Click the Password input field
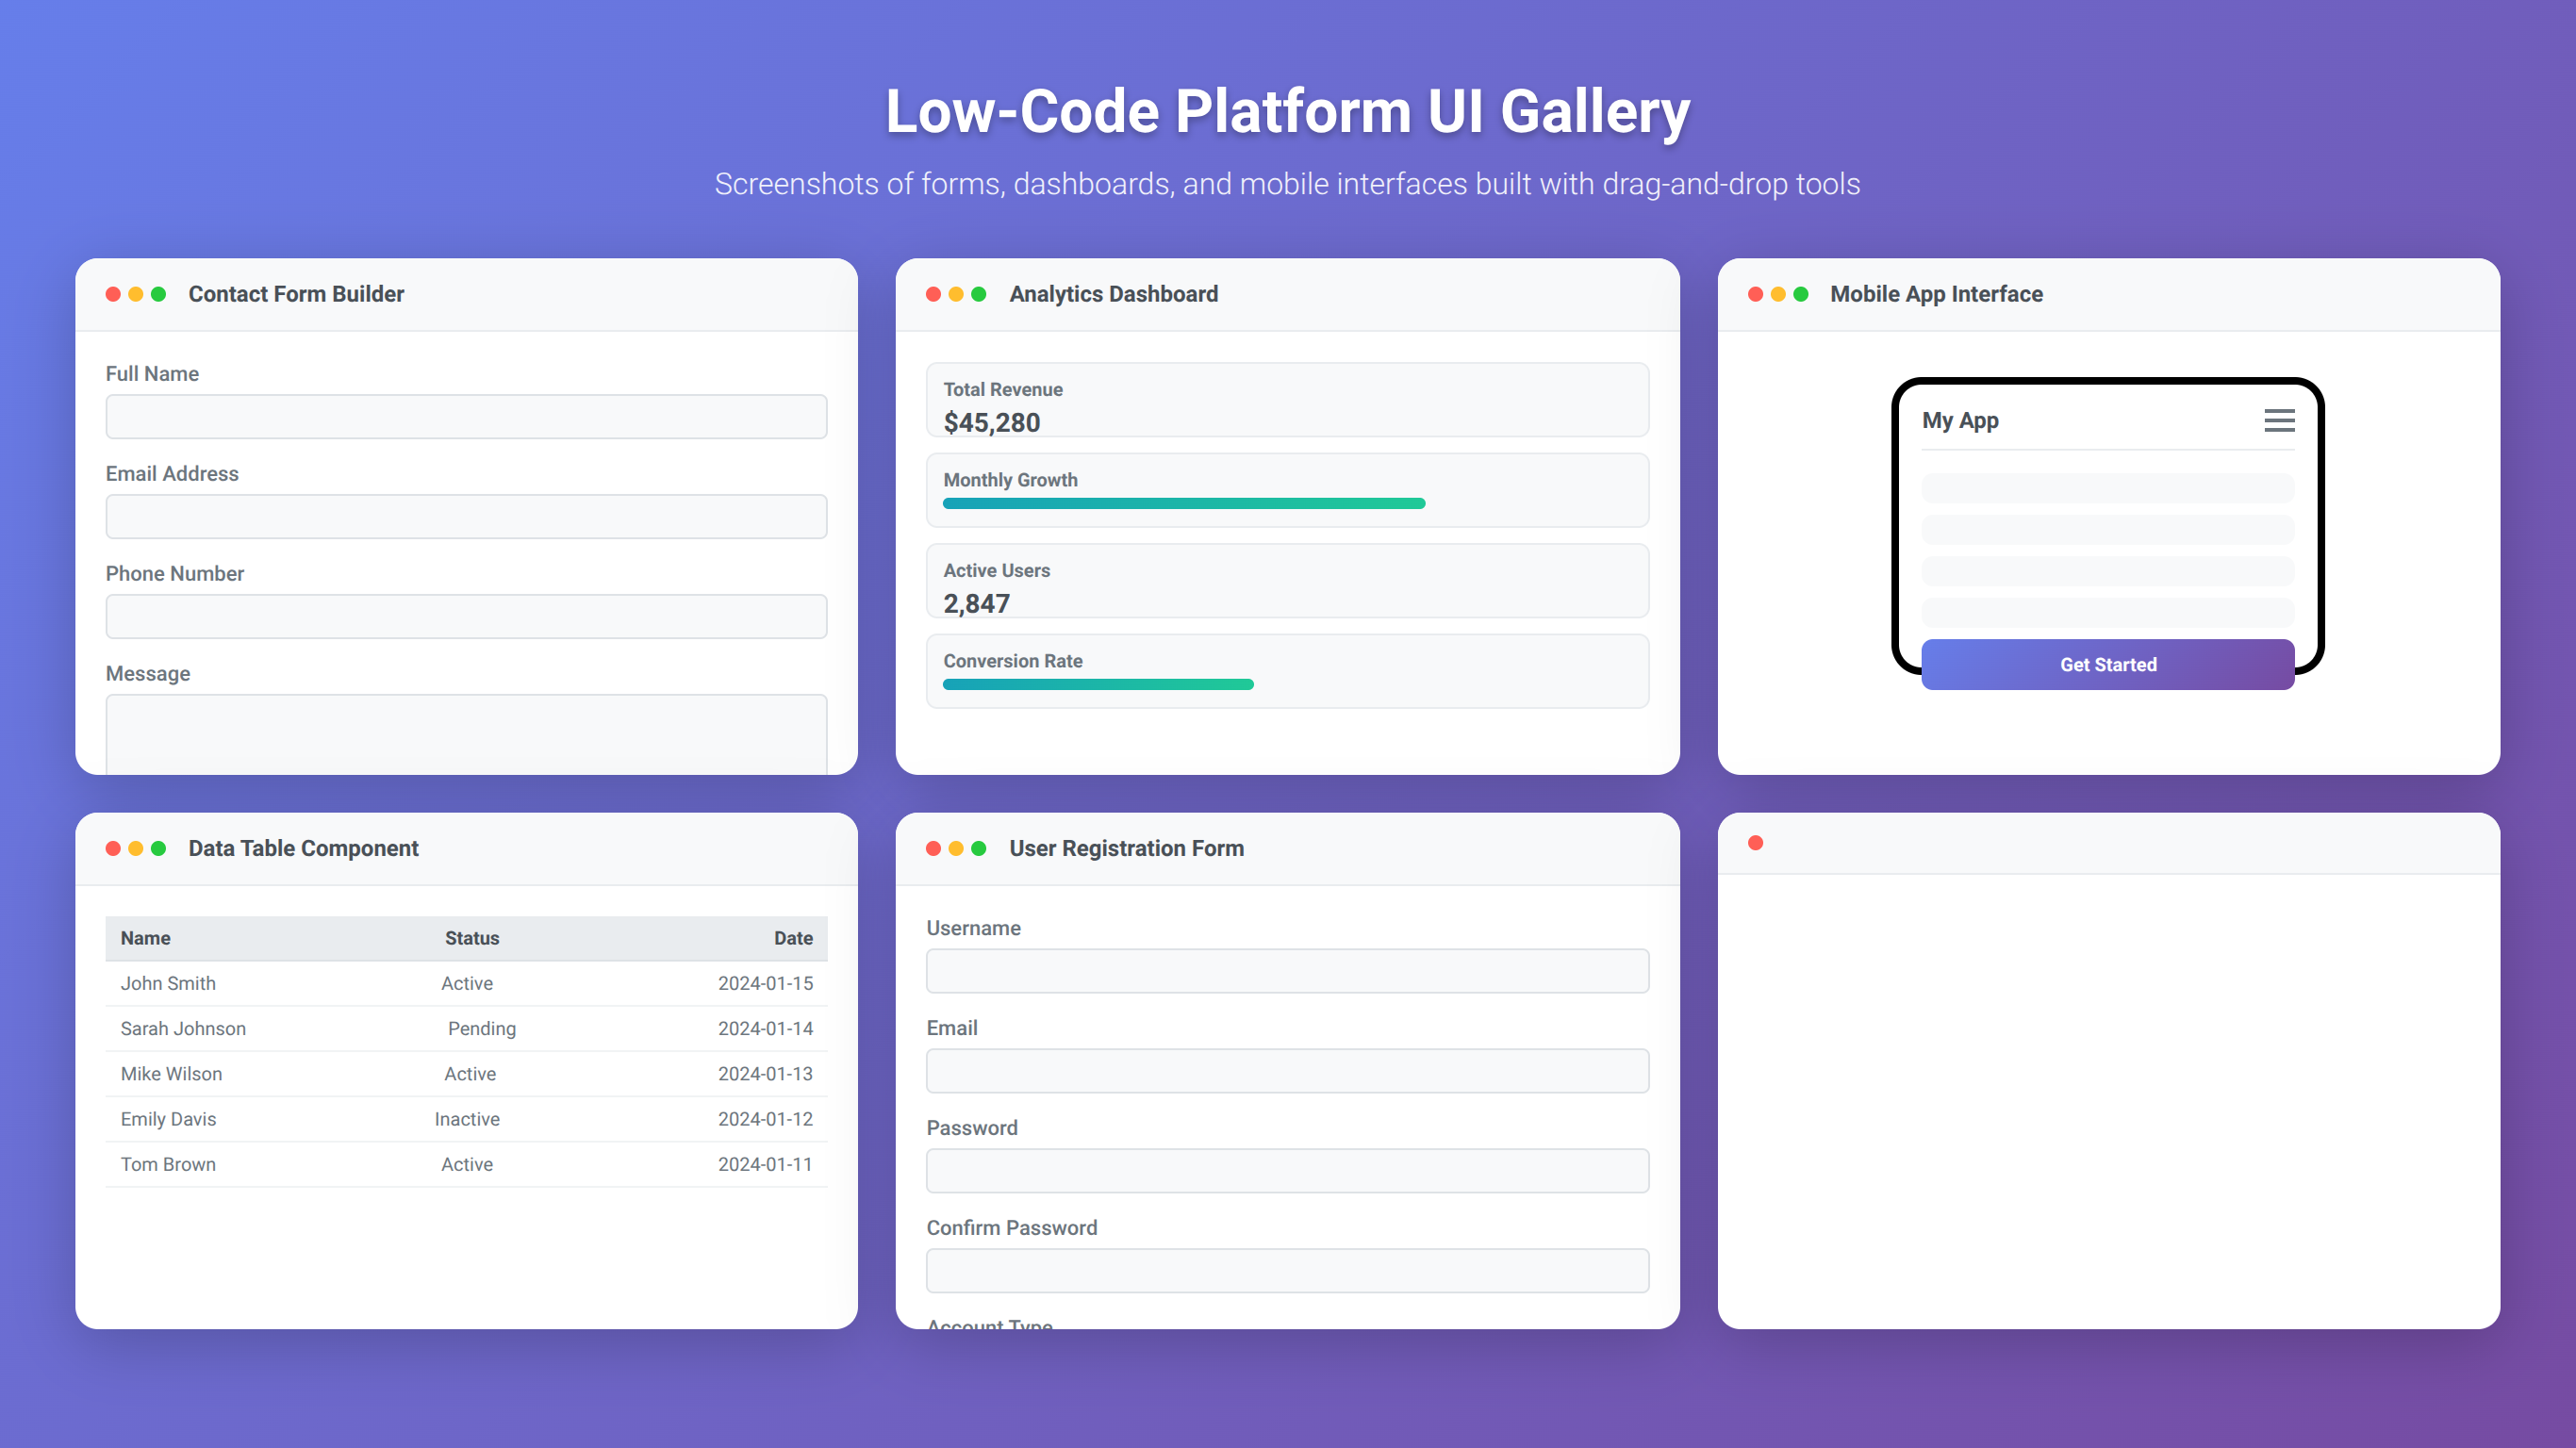The width and height of the screenshot is (2576, 1448). point(1288,1171)
